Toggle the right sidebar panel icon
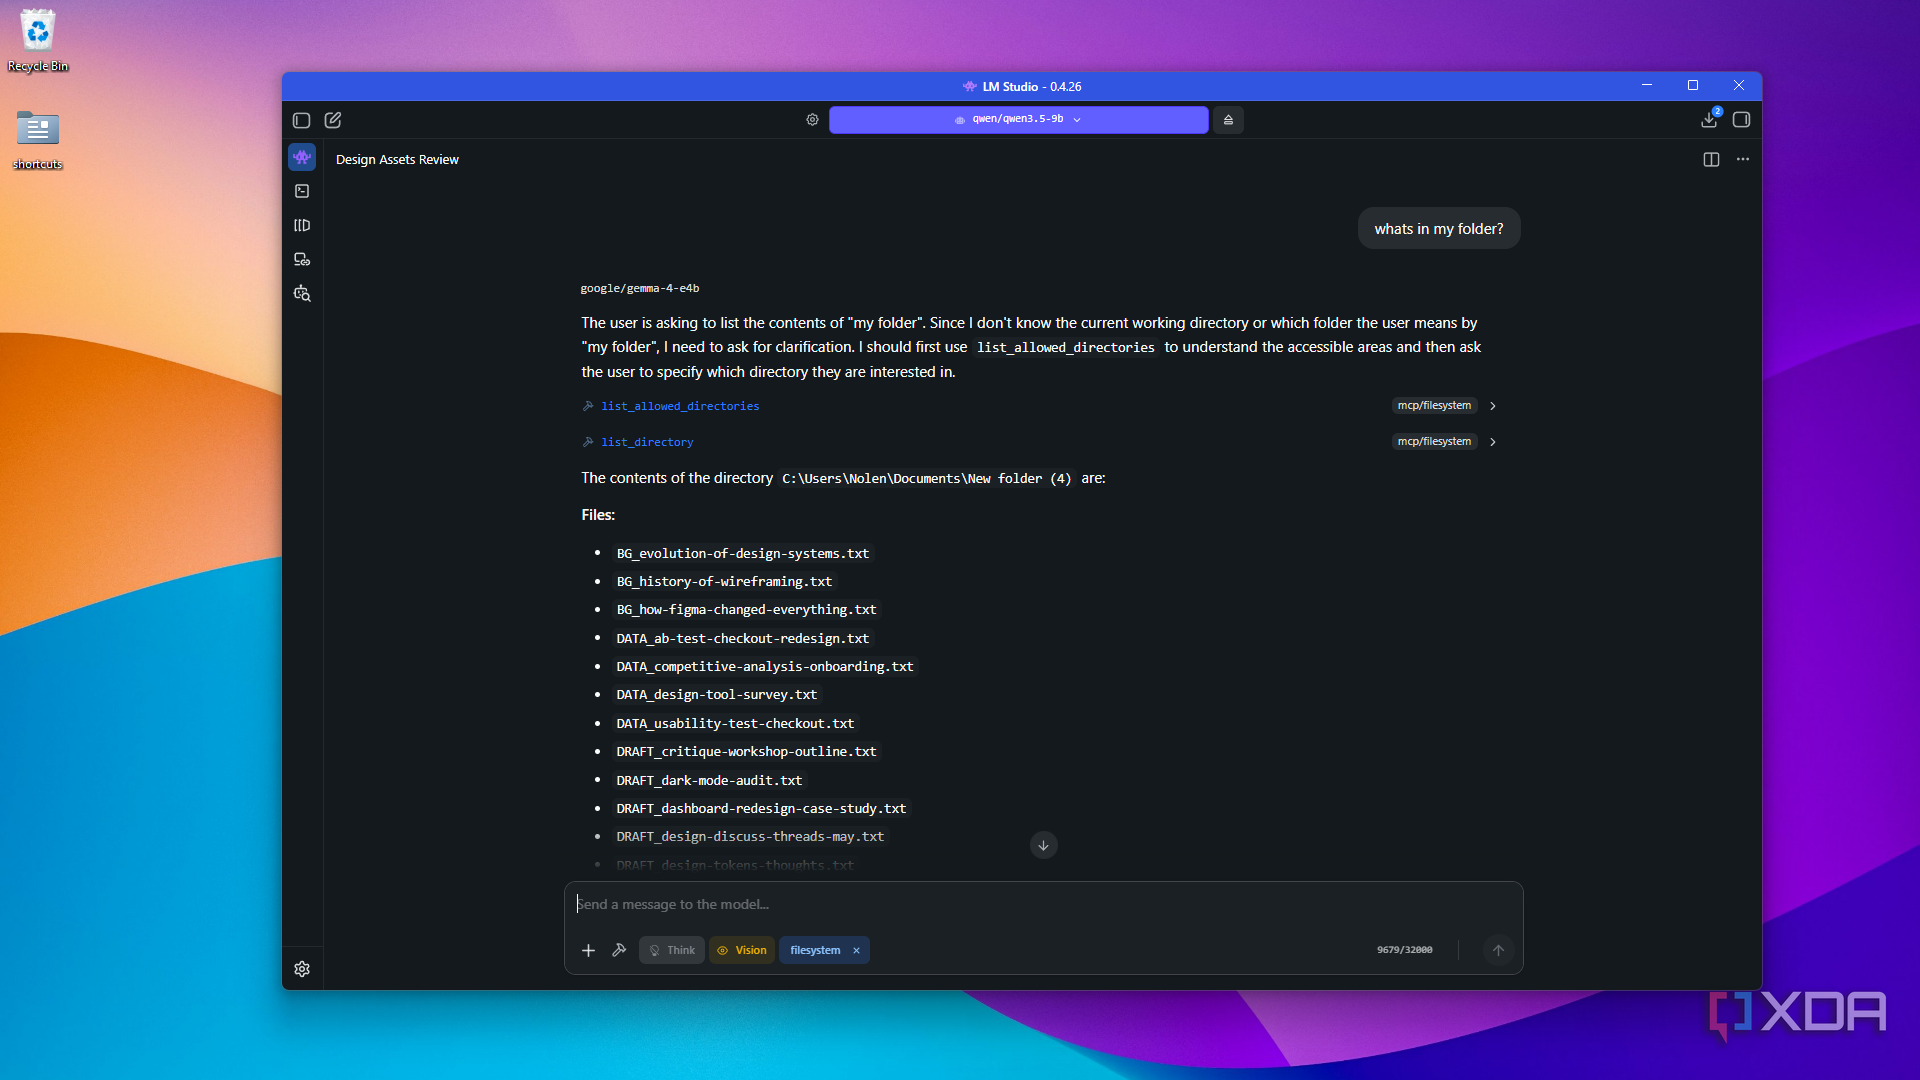1920x1080 pixels. 1741,120
